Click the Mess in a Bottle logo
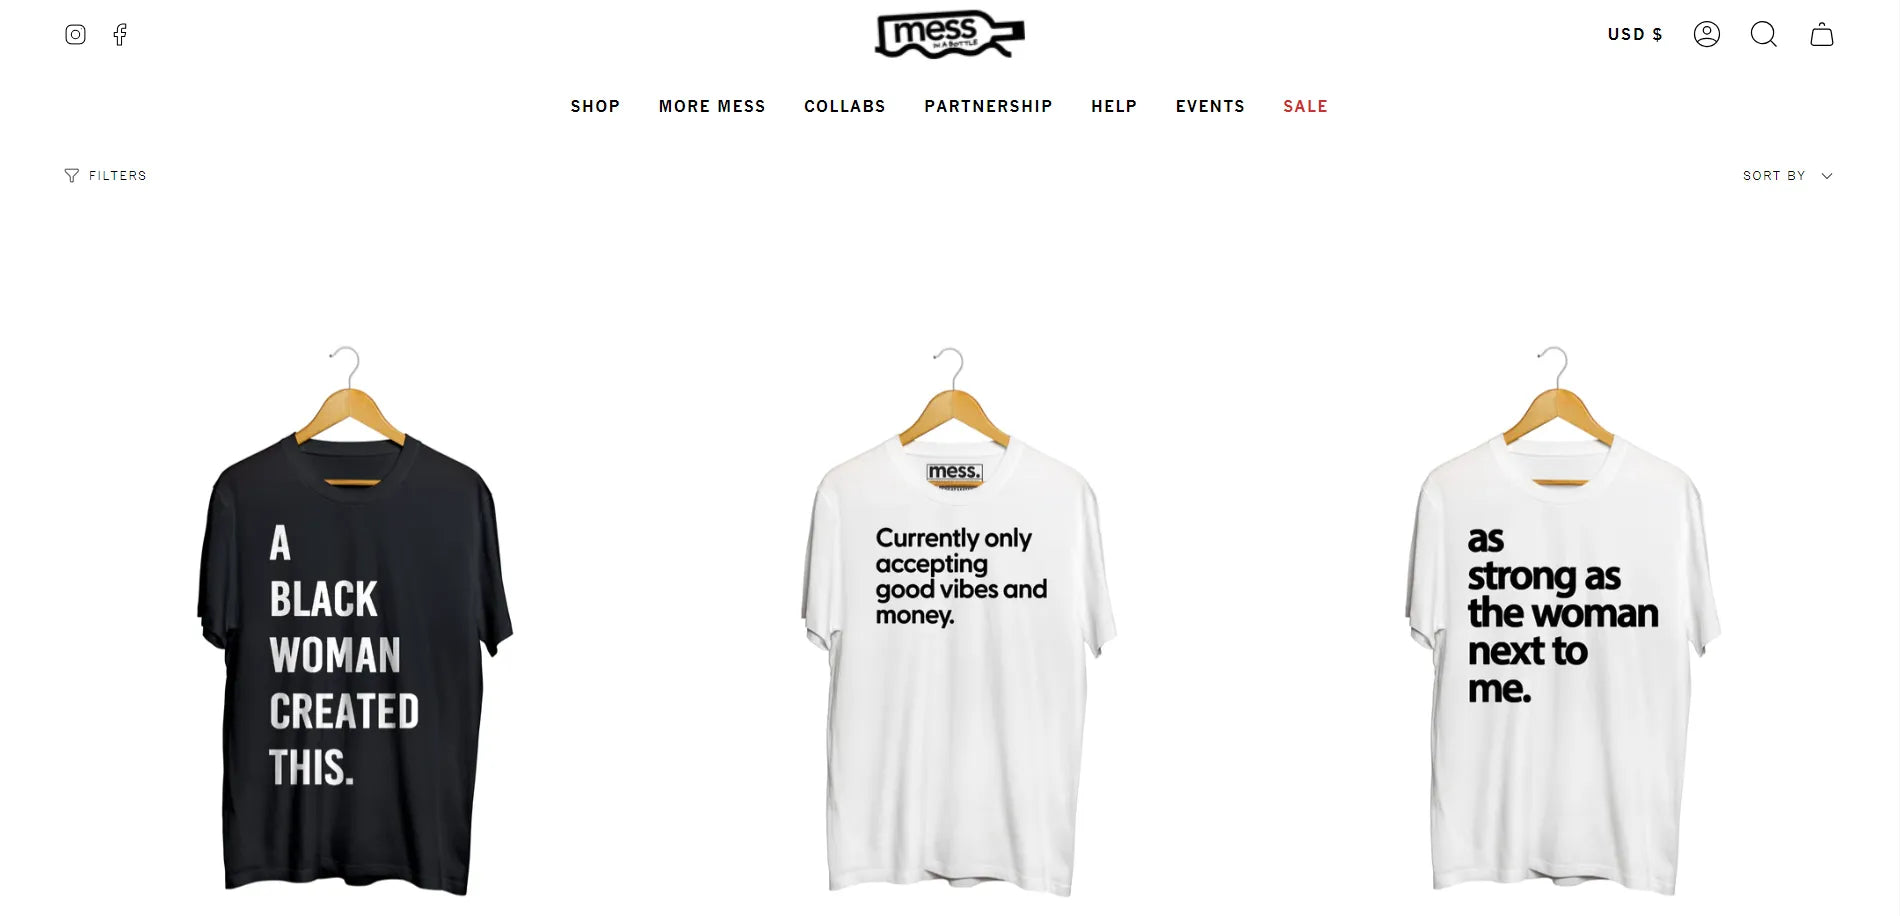Image resolution: width=1900 pixels, height=916 pixels. pos(949,34)
